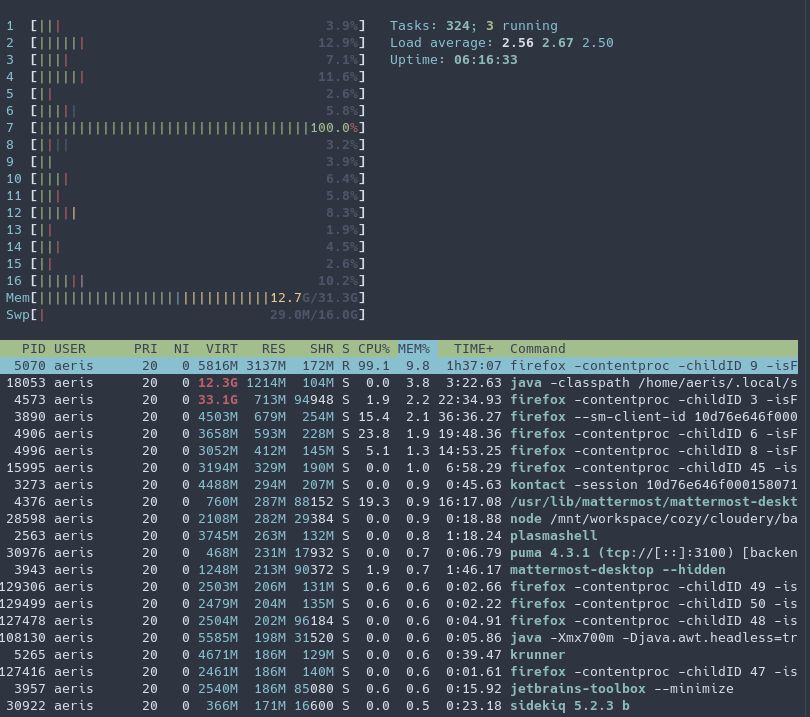Viewport: 810px width, 717px height.
Task: Sort by the CPU% column header
Action: click(374, 349)
